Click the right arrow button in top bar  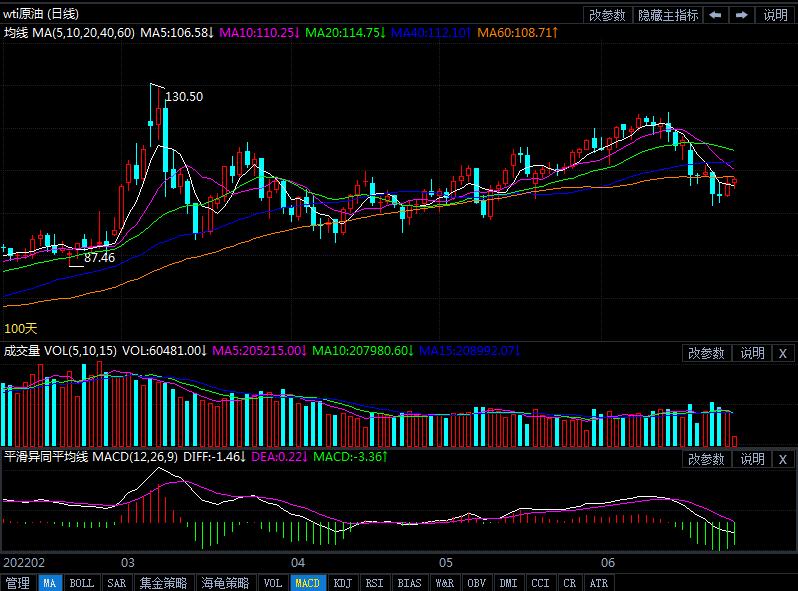click(741, 15)
